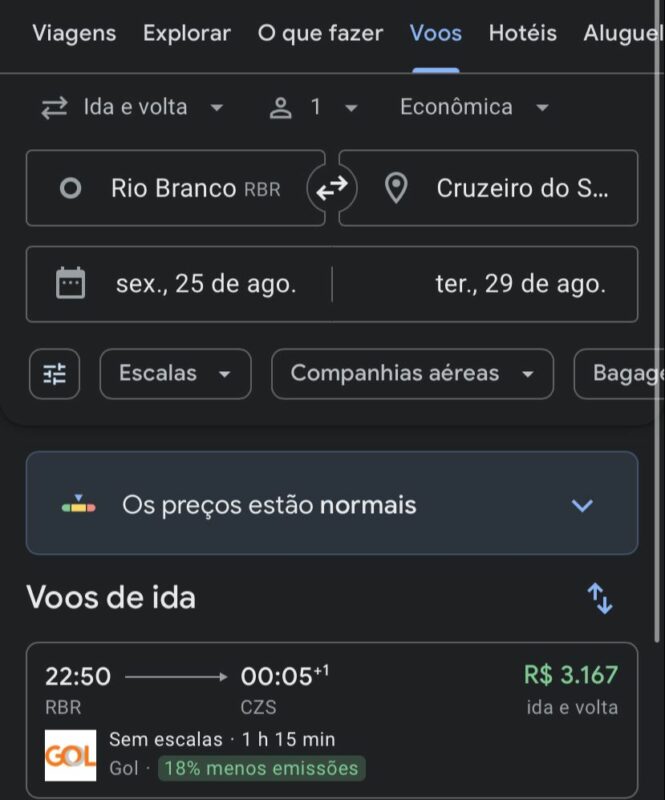The width and height of the screenshot is (665, 800).
Task: Open passenger count dropdown
Action: pyautogui.click(x=313, y=108)
